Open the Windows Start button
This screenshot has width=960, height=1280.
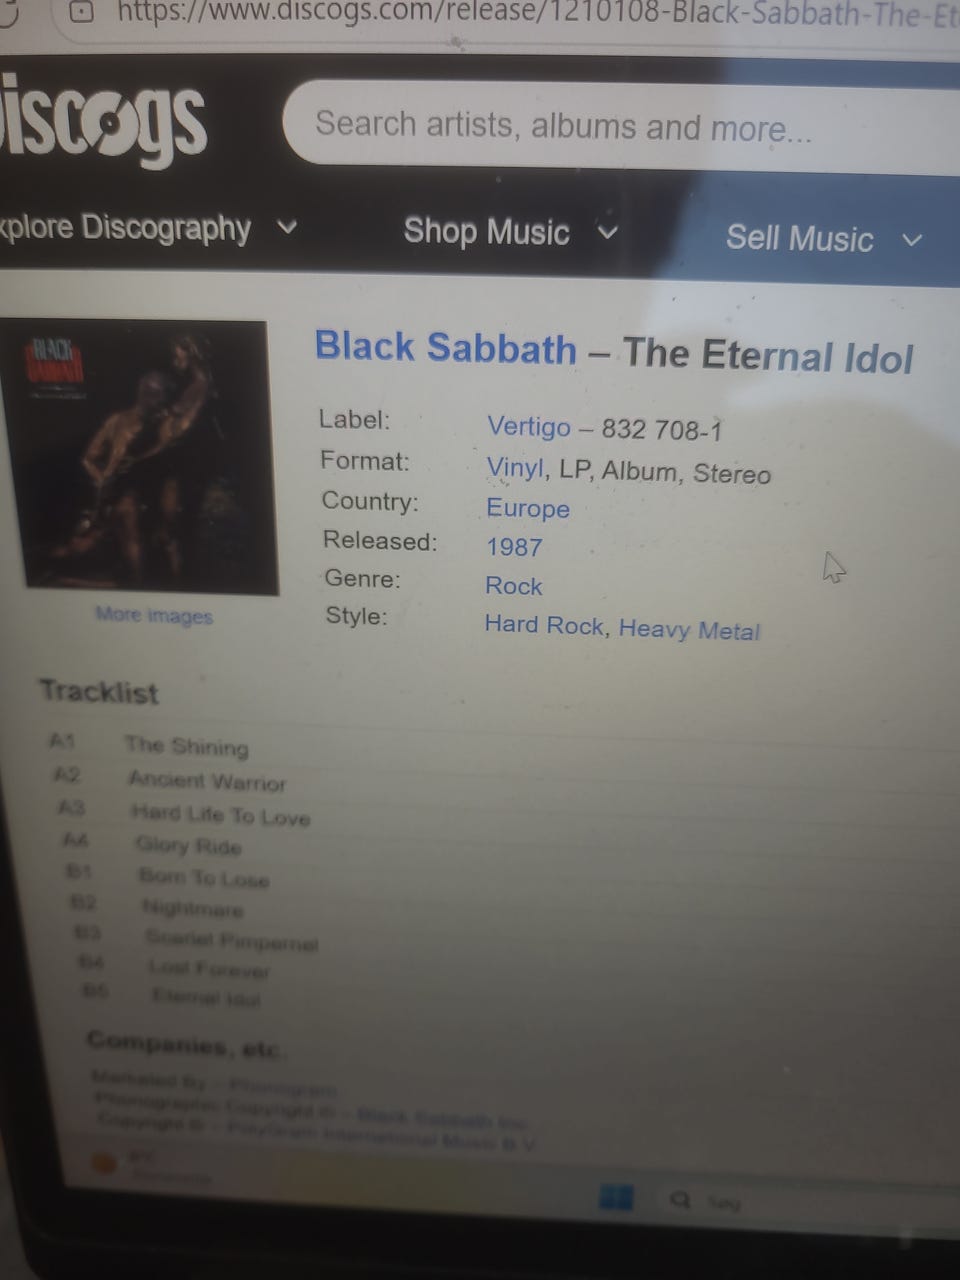[x=615, y=1198]
